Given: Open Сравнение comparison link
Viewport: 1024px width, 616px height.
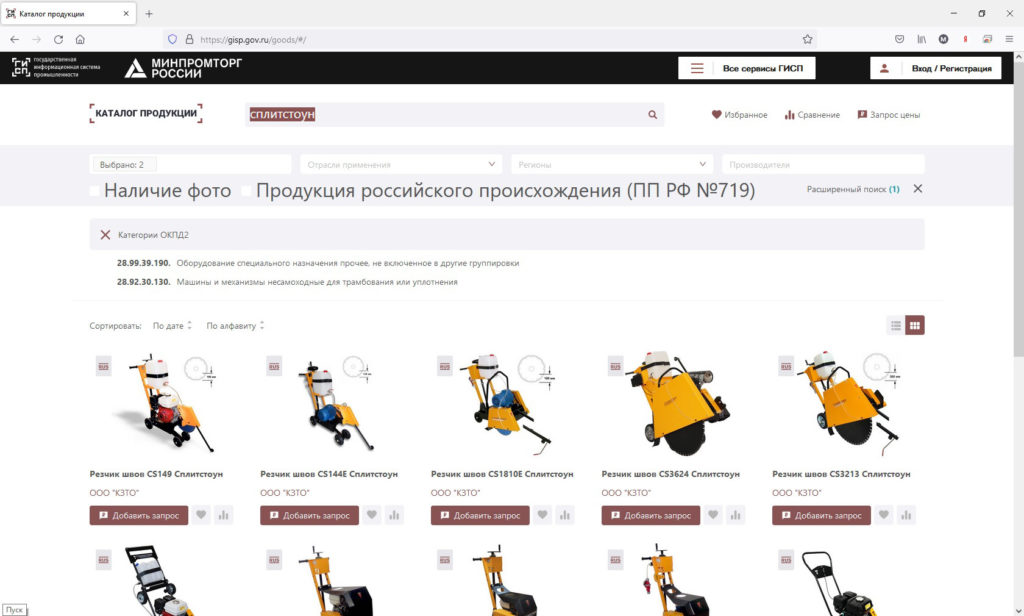Looking at the screenshot, I should (x=812, y=114).
